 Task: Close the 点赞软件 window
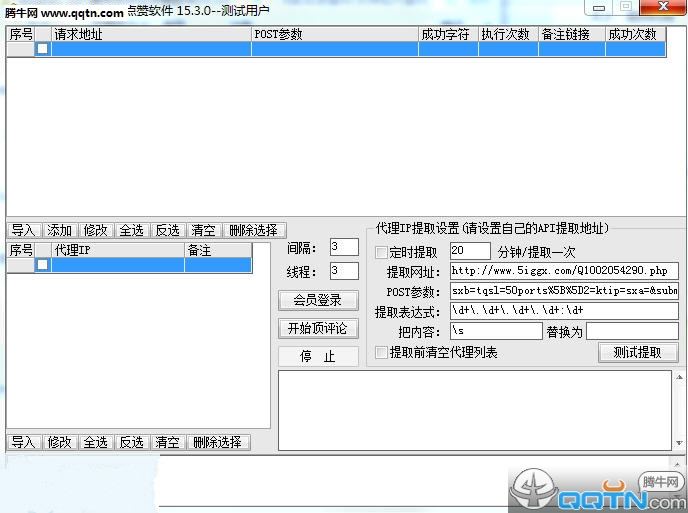pos(663,7)
